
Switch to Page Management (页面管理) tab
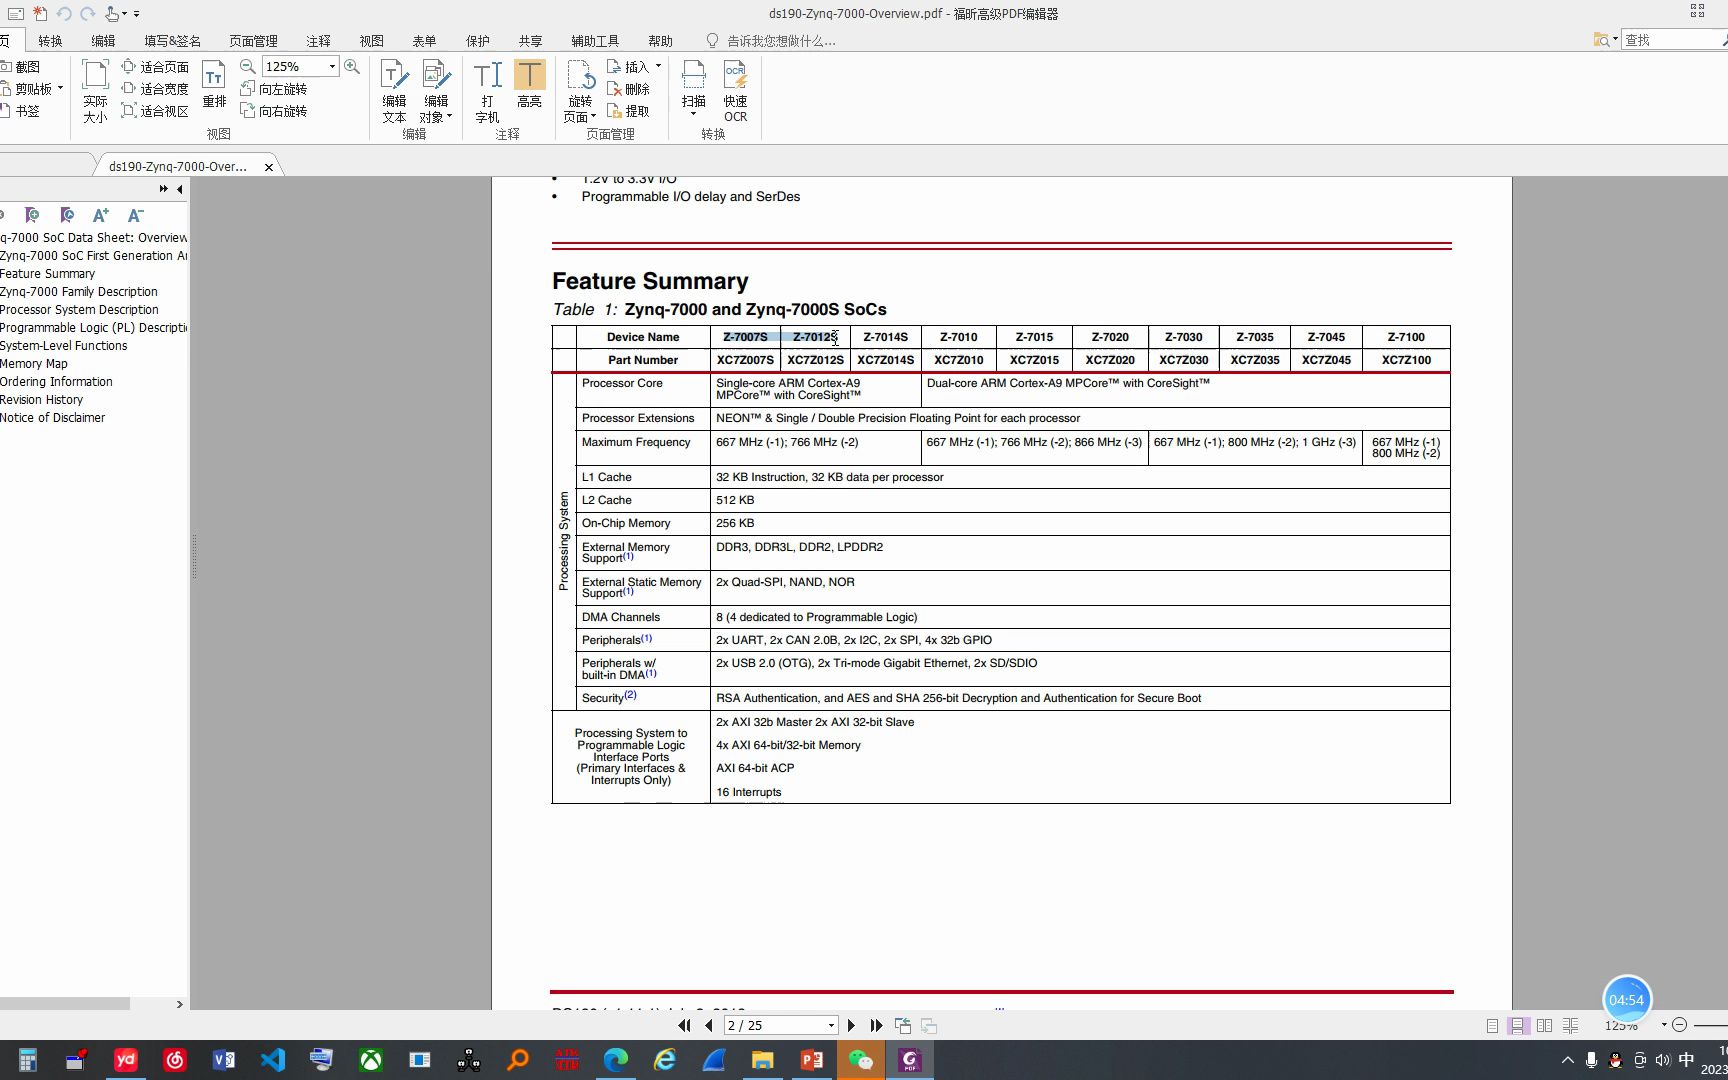tap(253, 41)
